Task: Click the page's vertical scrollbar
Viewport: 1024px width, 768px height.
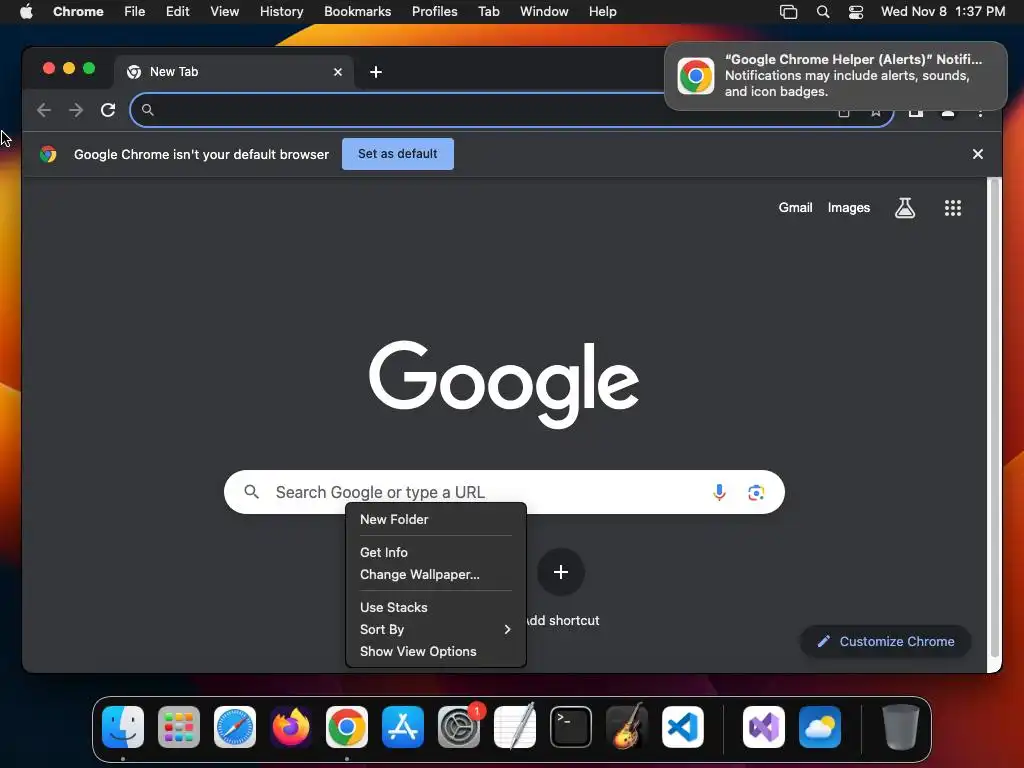Action: click(x=995, y=418)
